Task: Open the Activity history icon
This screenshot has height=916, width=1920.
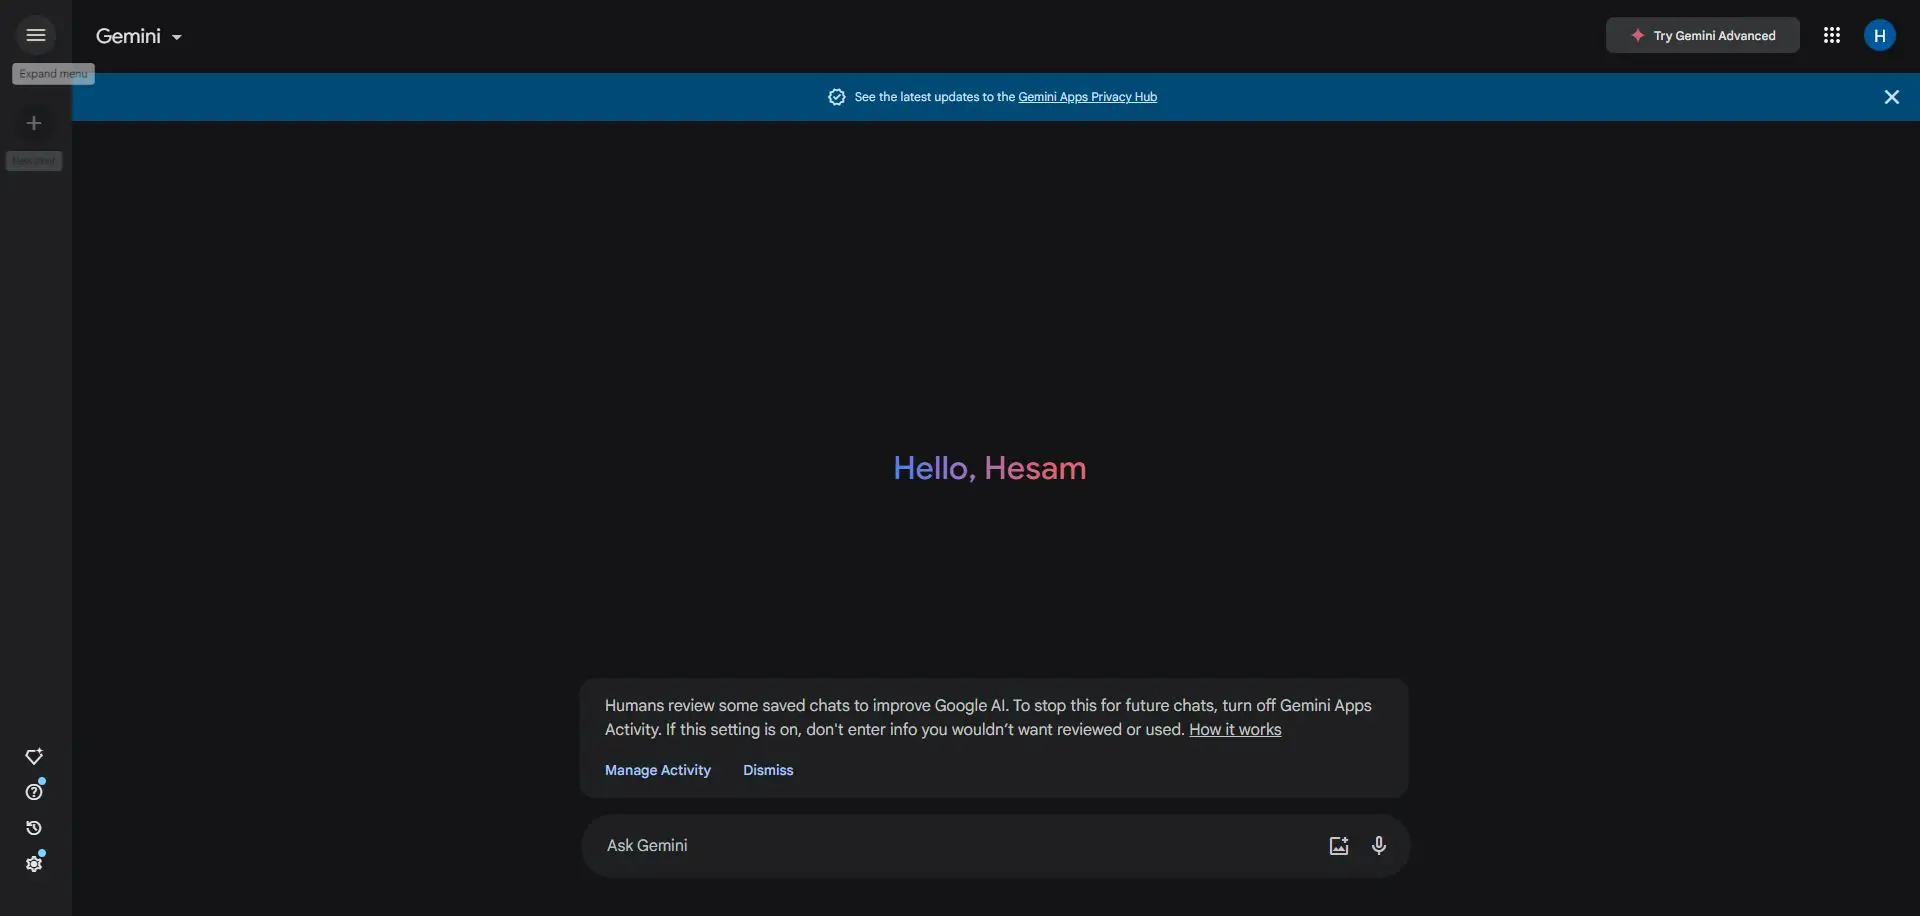Action: pyautogui.click(x=34, y=828)
